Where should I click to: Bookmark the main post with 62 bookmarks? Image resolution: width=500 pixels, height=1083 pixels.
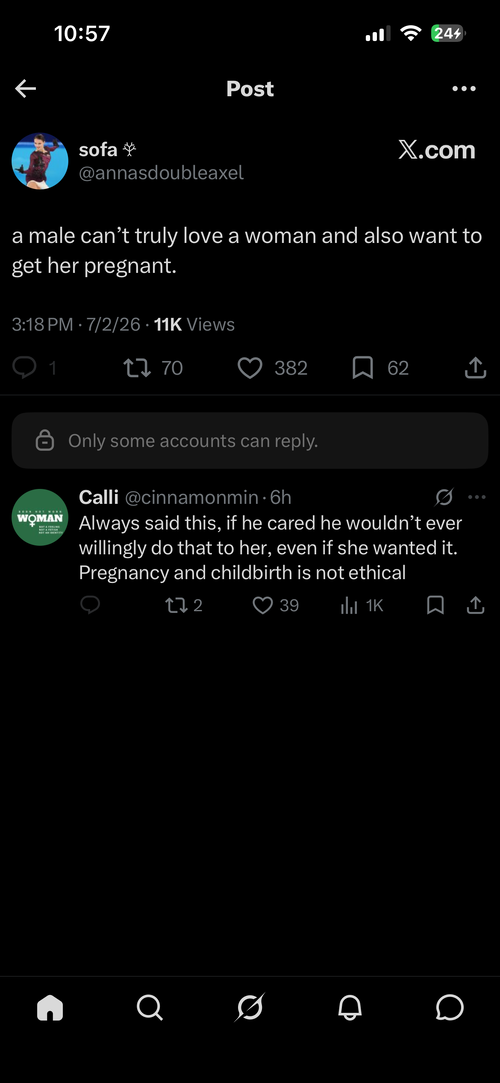click(x=381, y=368)
